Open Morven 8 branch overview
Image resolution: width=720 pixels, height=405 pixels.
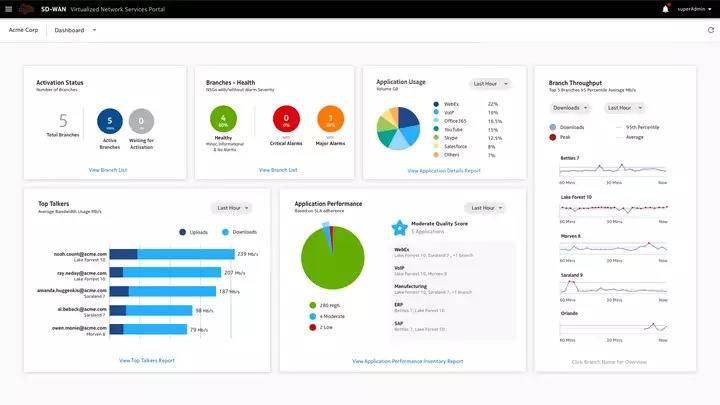point(570,236)
